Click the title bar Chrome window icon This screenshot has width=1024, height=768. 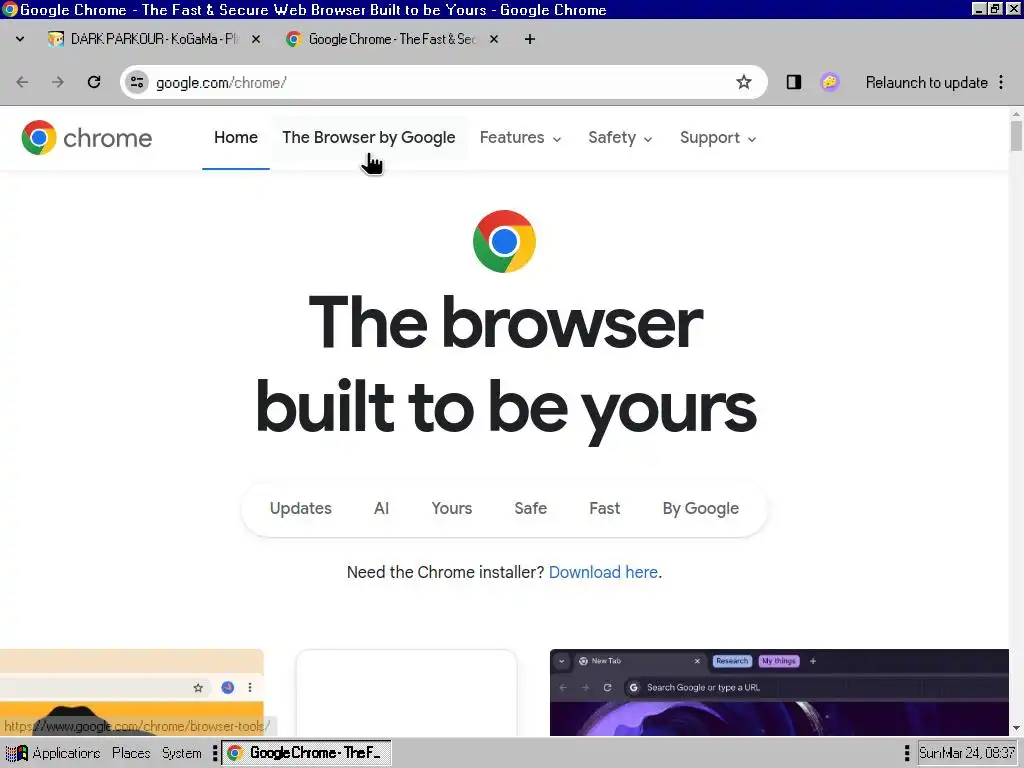(9, 9)
